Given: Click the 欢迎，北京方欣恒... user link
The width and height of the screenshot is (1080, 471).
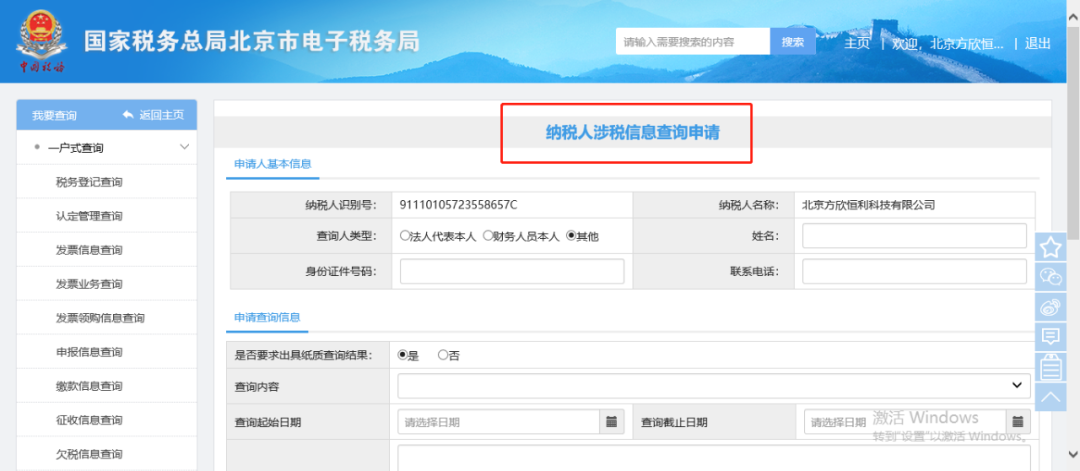Looking at the screenshot, I should pos(947,43).
